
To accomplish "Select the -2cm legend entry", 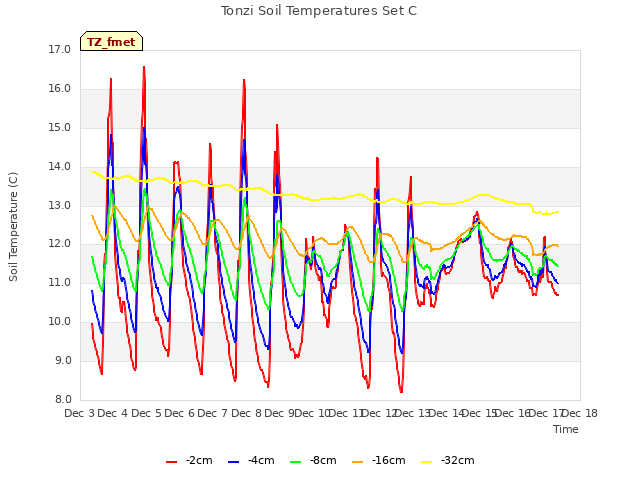I will (189, 461).
